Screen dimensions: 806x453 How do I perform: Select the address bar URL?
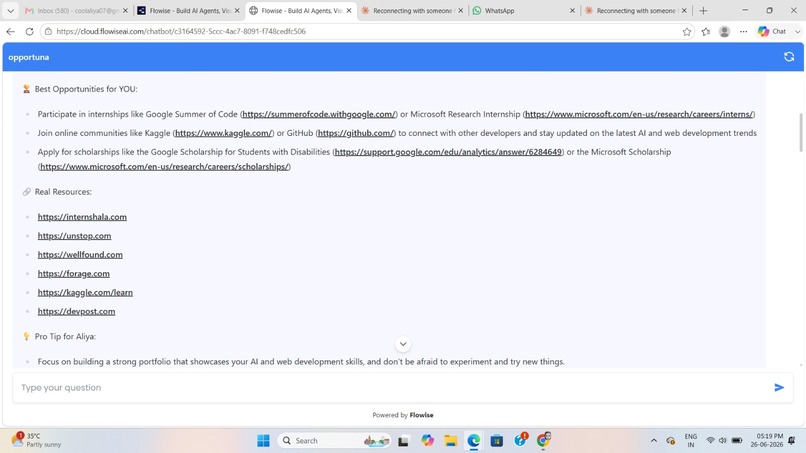pyautogui.click(x=181, y=31)
